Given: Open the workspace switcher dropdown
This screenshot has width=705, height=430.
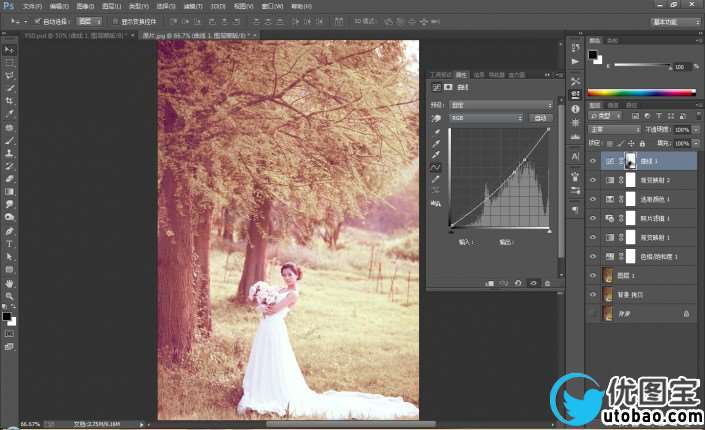Looking at the screenshot, I should coord(676,22).
